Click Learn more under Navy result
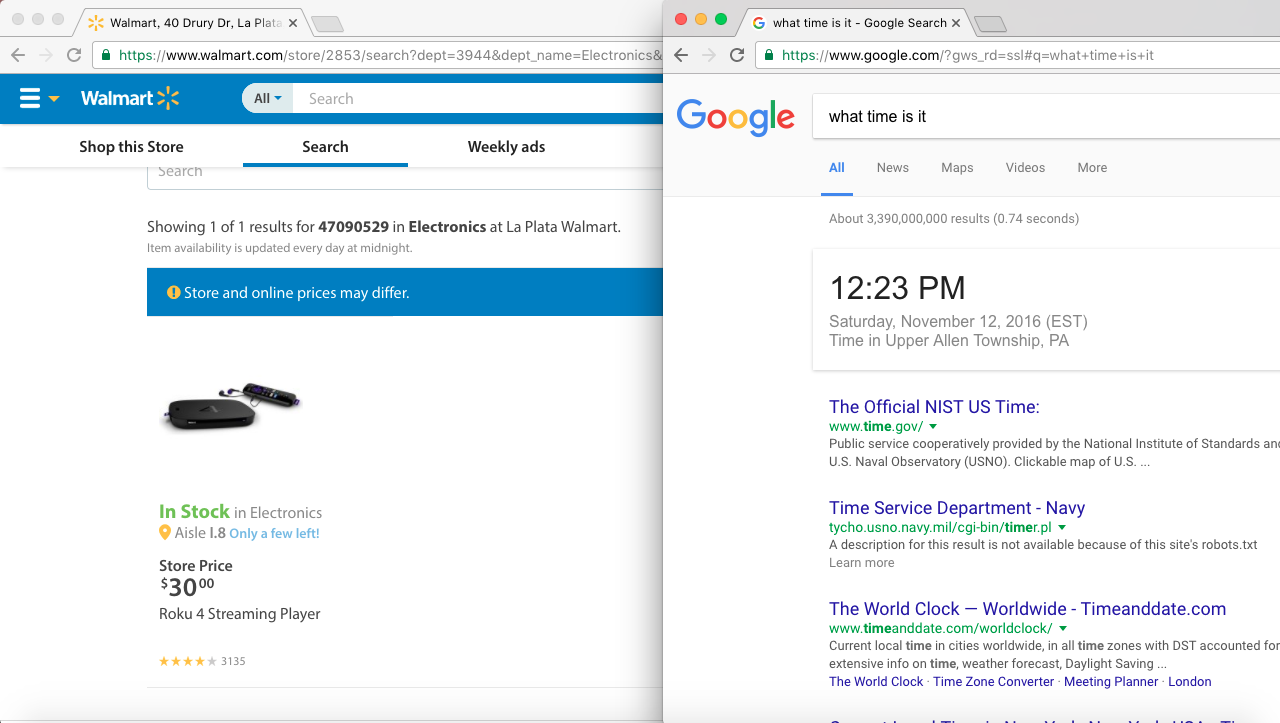Image resolution: width=1280 pixels, height=723 pixels. 861,563
